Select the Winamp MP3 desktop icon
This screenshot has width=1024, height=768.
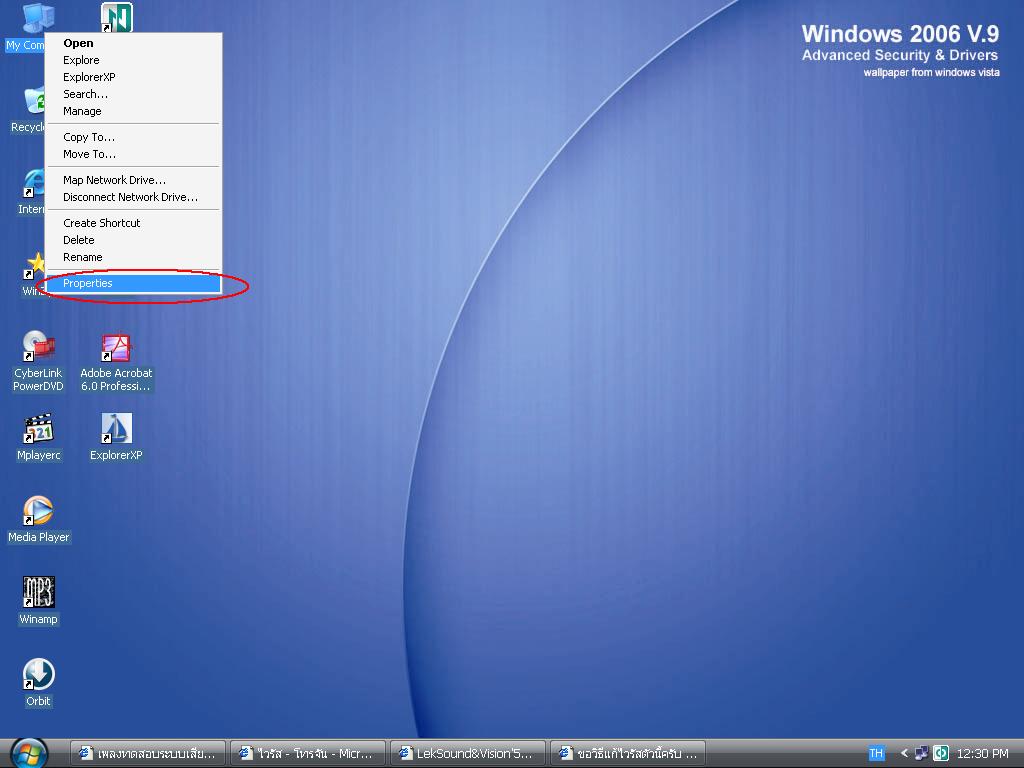coord(39,601)
